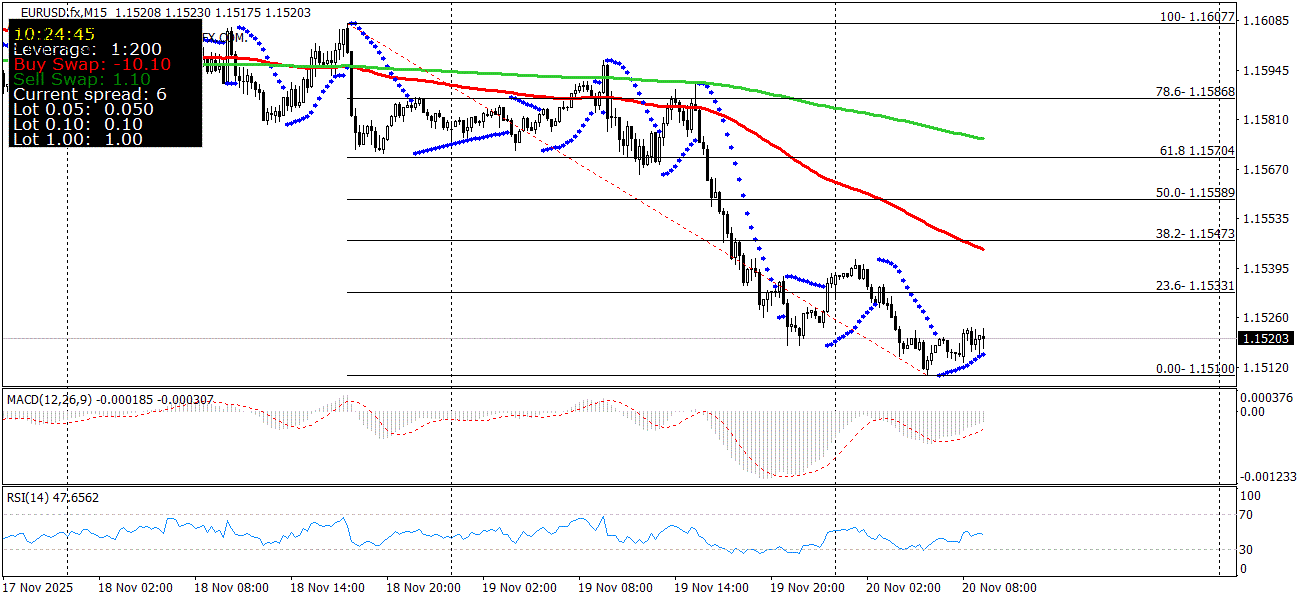Click time axis label 18 Nov 02:00
The width and height of the screenshot is (1300, 600).
click(x=136, y=587)
